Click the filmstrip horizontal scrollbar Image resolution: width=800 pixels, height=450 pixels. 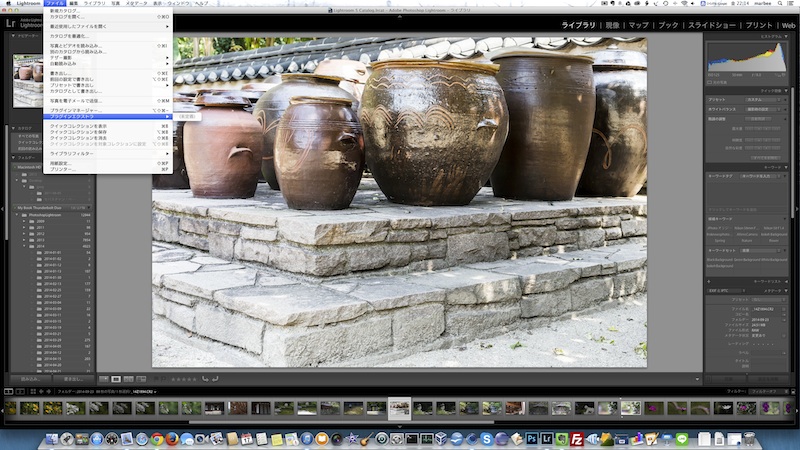pyautogui.click(x=341, y=422)
